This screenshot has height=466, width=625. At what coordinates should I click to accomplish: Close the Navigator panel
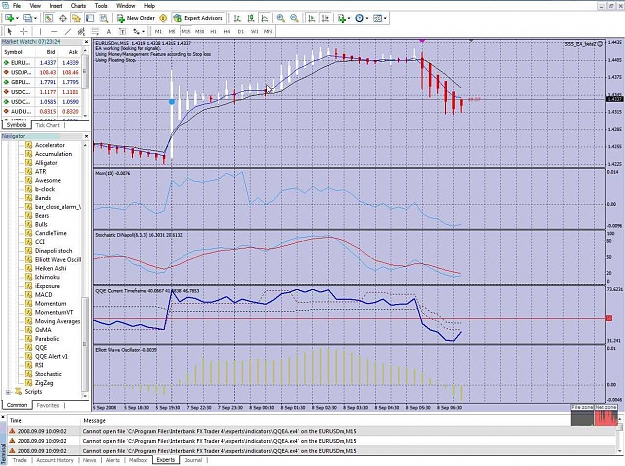pos(86,136)
